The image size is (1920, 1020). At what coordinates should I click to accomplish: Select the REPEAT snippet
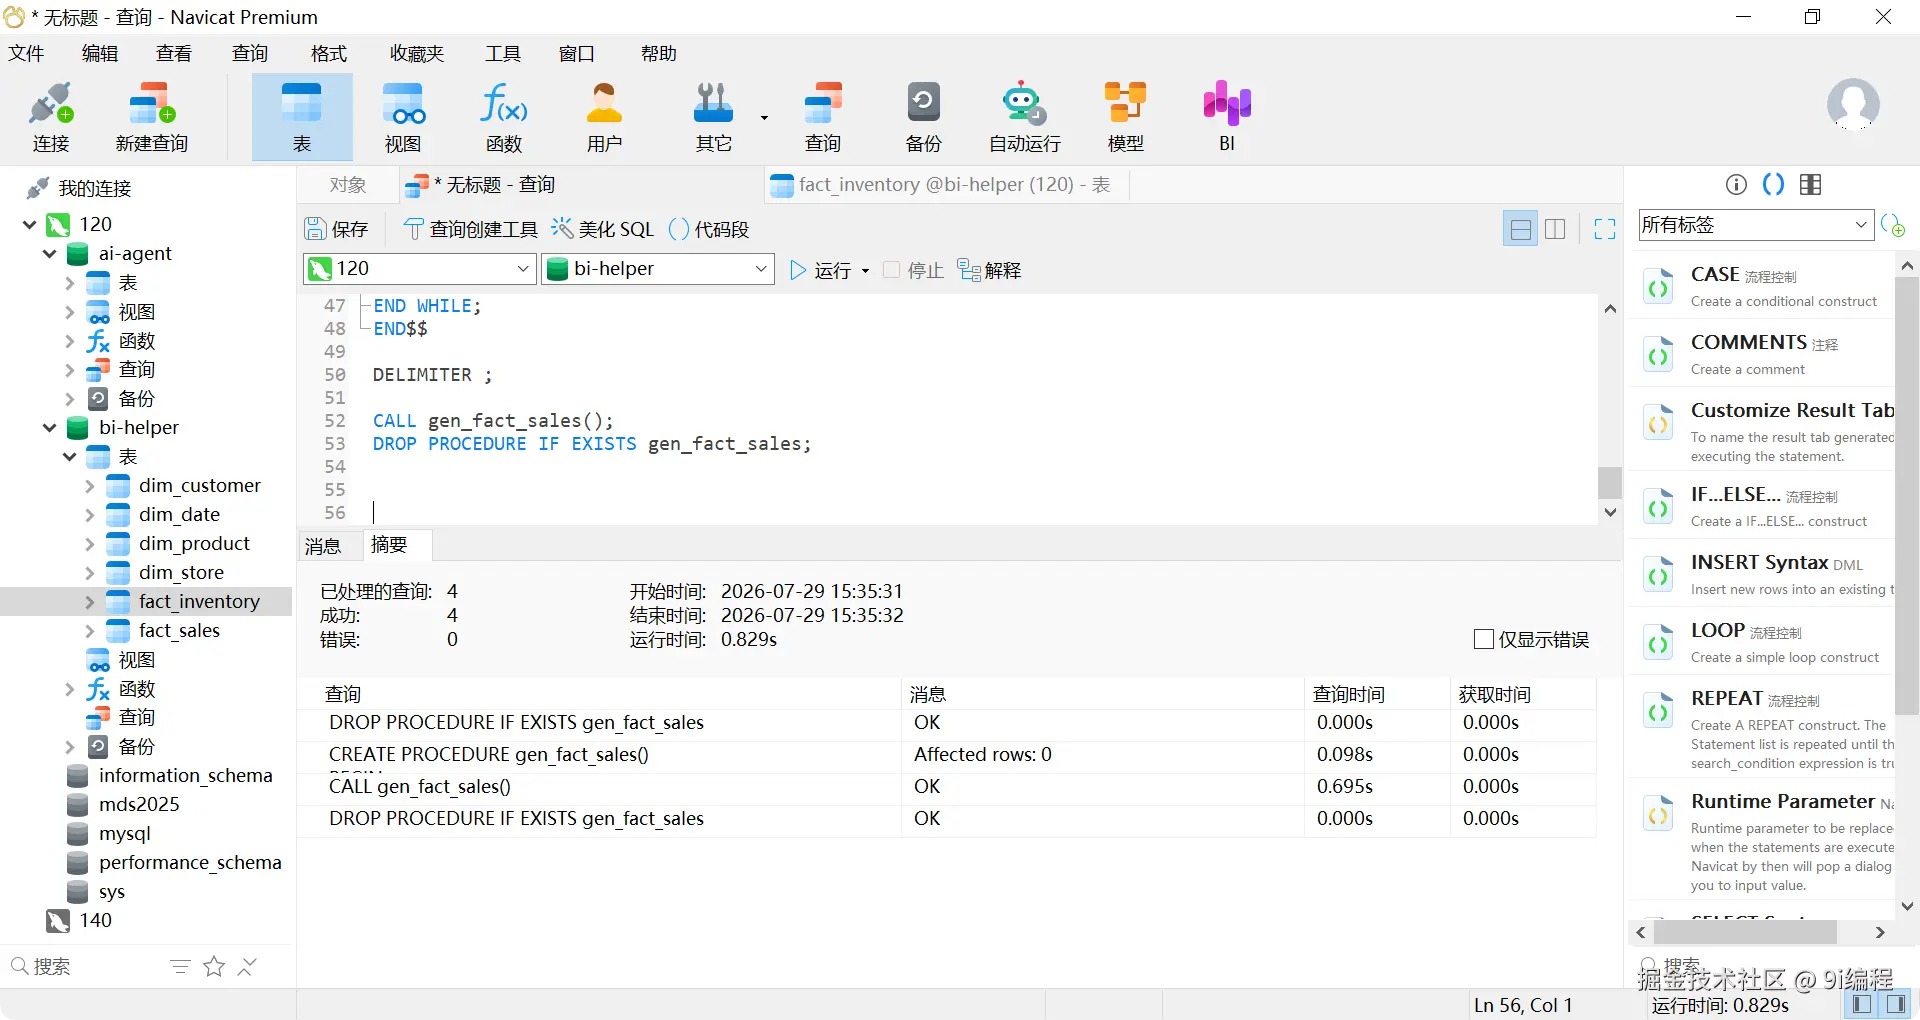point(1762,728)
